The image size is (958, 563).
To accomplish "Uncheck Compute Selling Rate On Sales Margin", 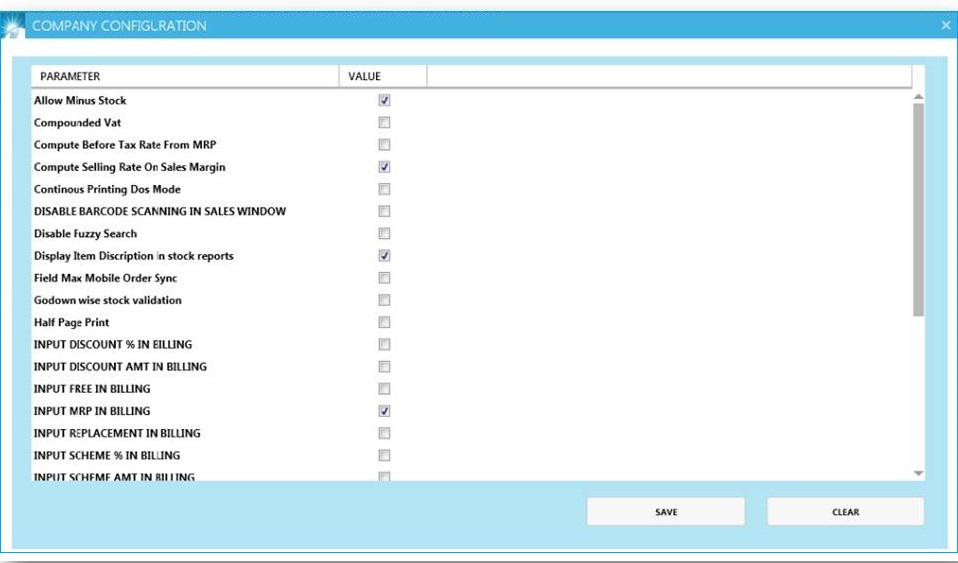I will 384,167.
